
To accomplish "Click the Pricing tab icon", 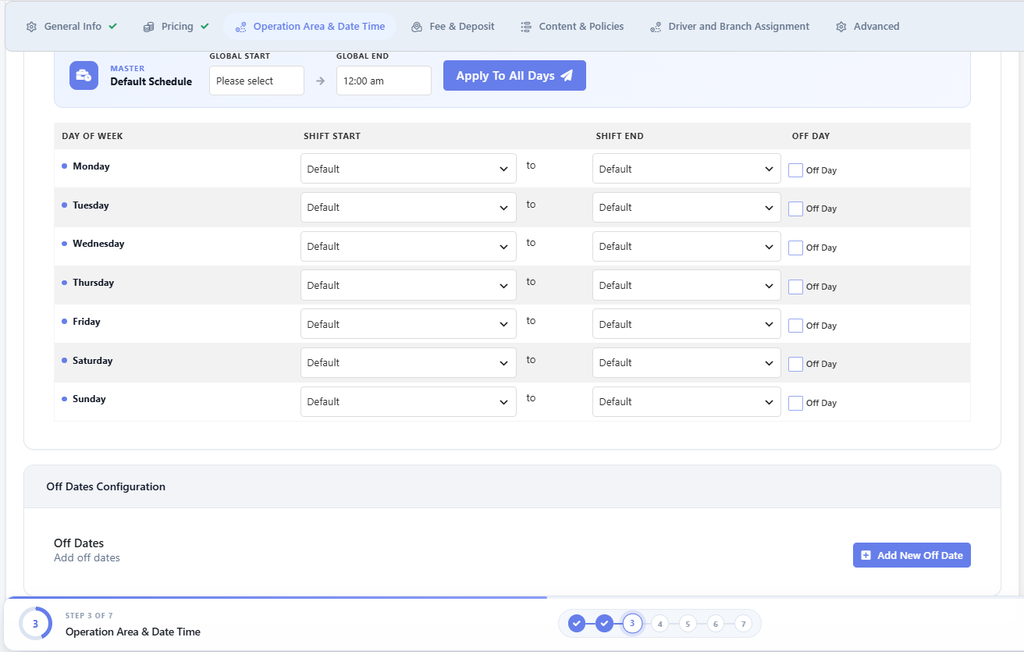I will 149,27.
